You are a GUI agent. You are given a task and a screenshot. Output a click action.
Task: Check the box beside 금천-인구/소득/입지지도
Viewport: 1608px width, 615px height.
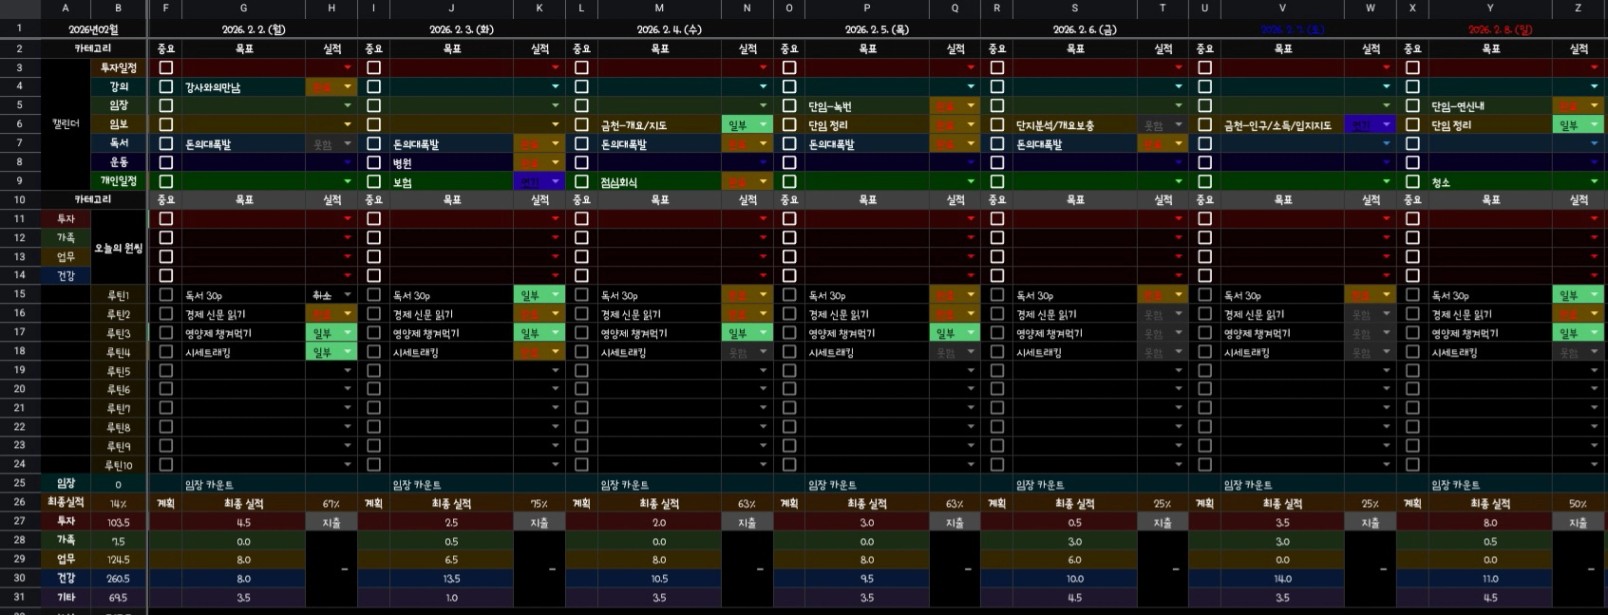point(1204,125)
